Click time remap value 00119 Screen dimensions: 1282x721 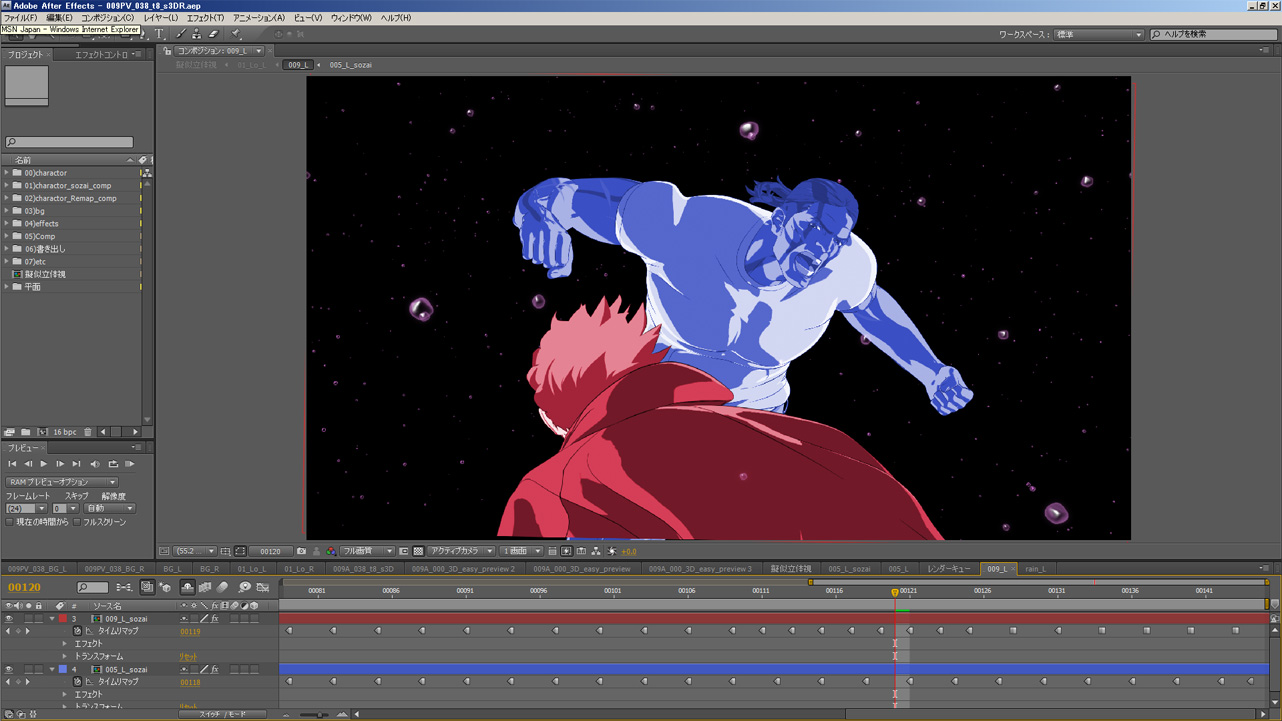click(x=190, y=632)
